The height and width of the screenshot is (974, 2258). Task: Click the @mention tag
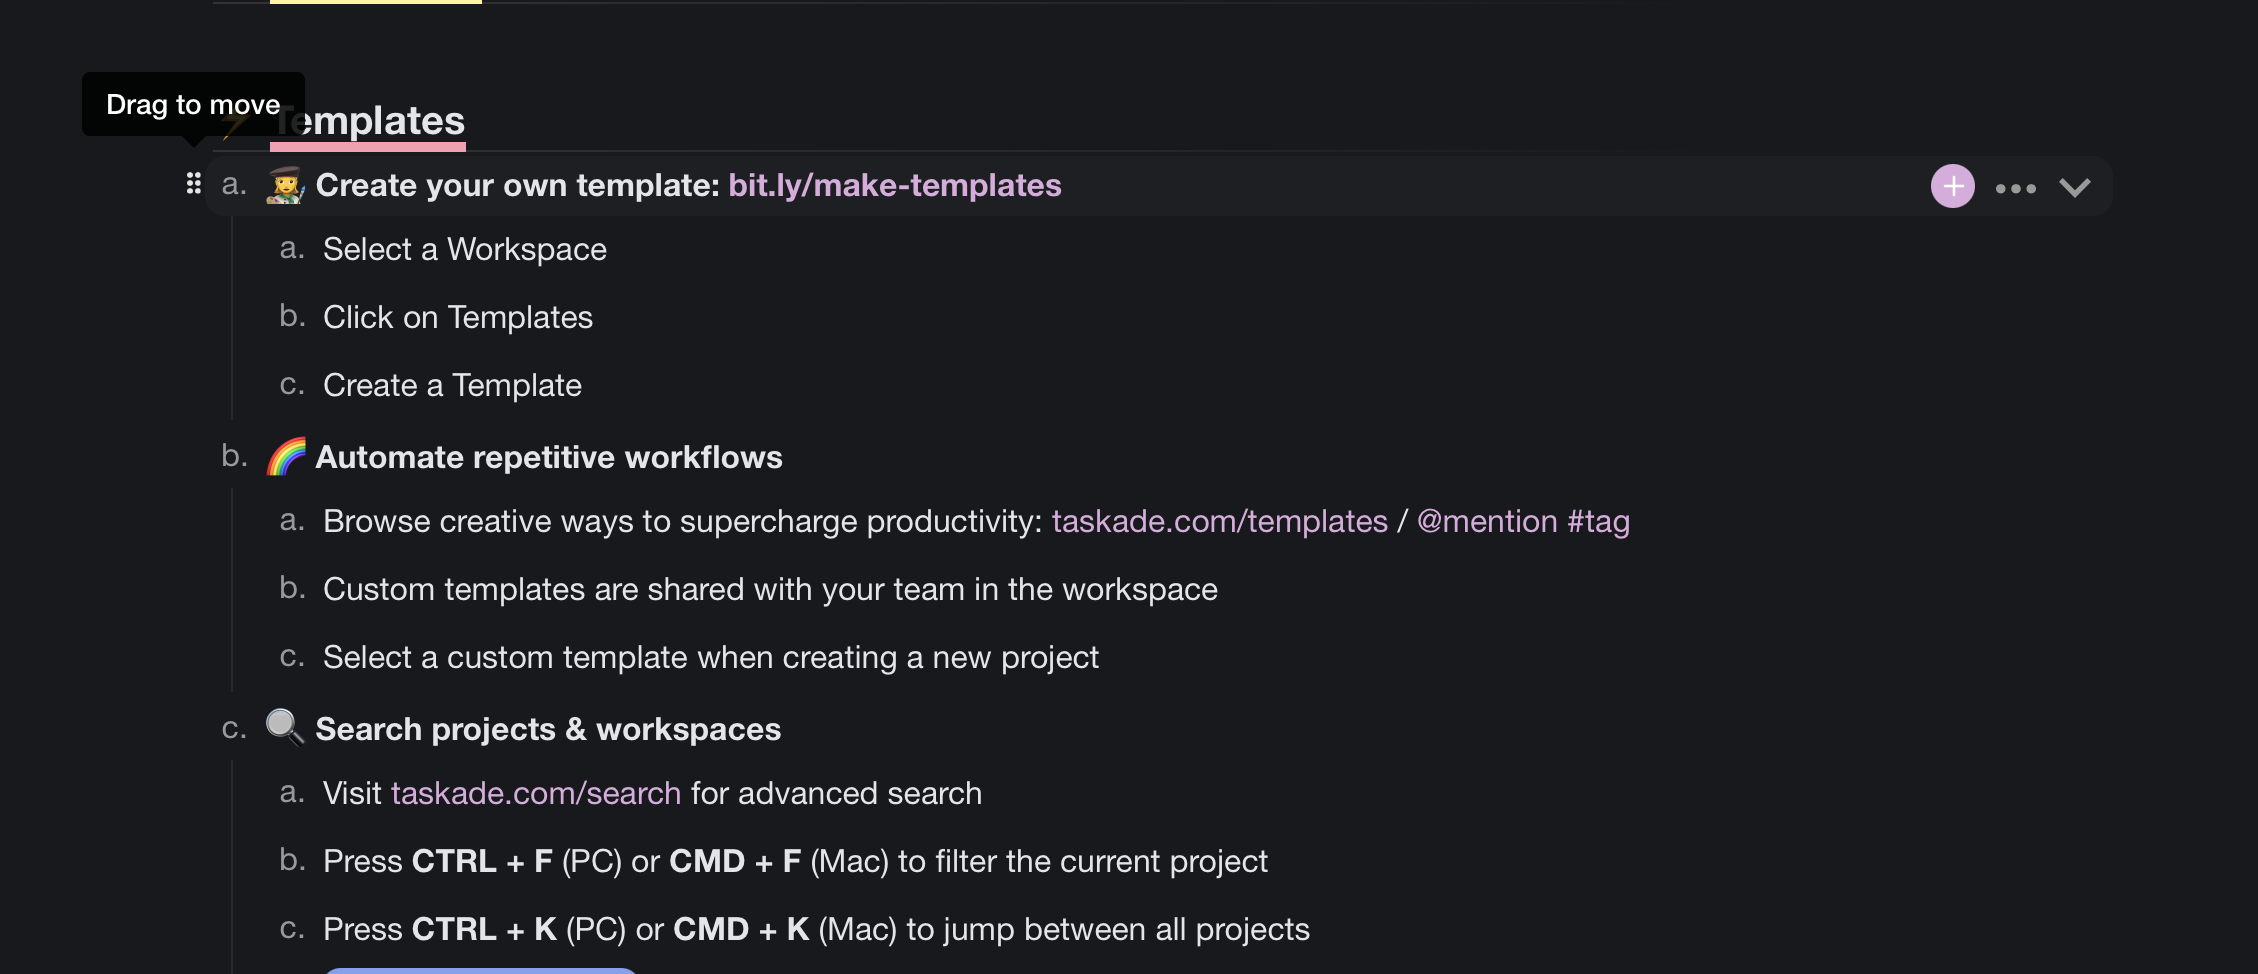tap(1487, 522)
